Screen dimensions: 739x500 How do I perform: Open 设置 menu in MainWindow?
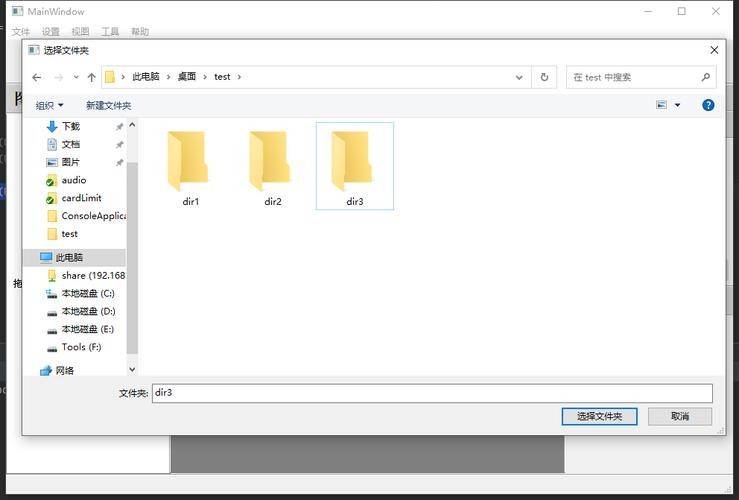50,32
